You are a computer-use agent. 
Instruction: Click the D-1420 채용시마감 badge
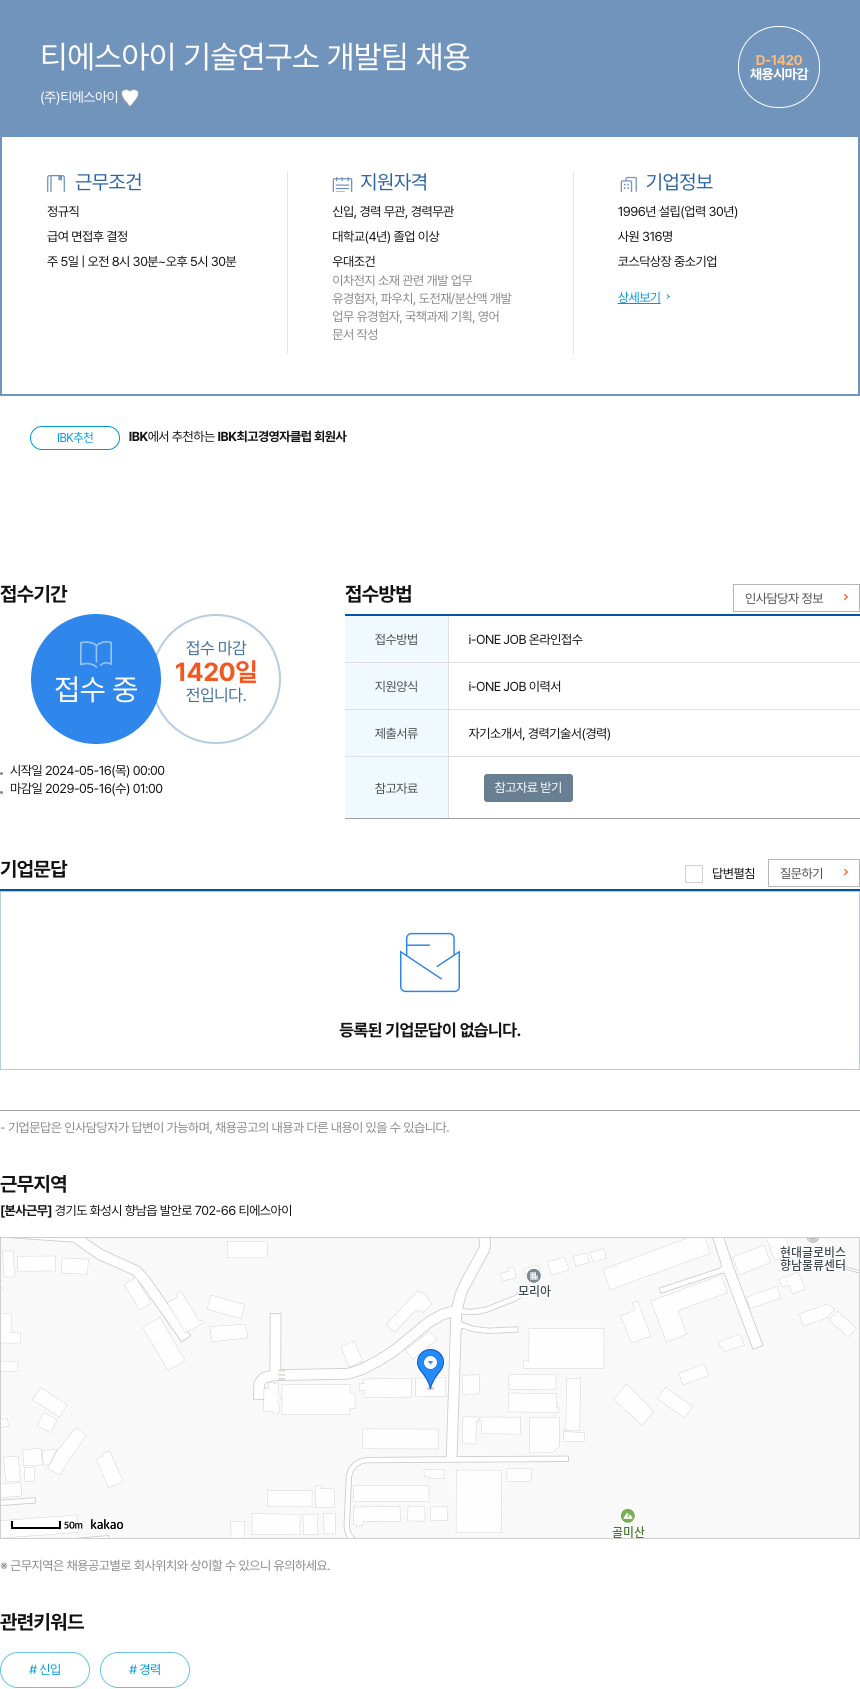[x=779, y=67]
